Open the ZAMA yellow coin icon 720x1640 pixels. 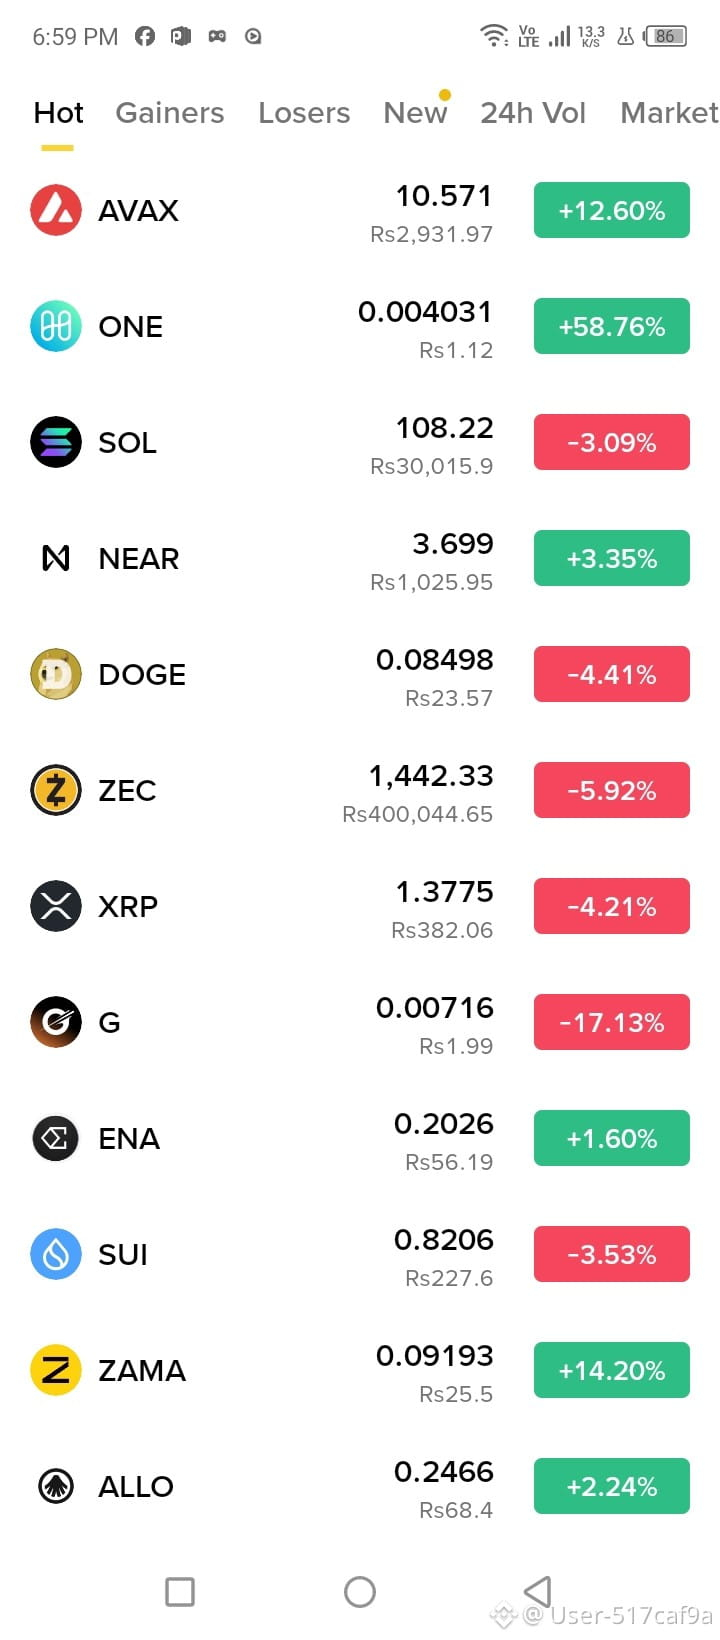(56, 1370)
